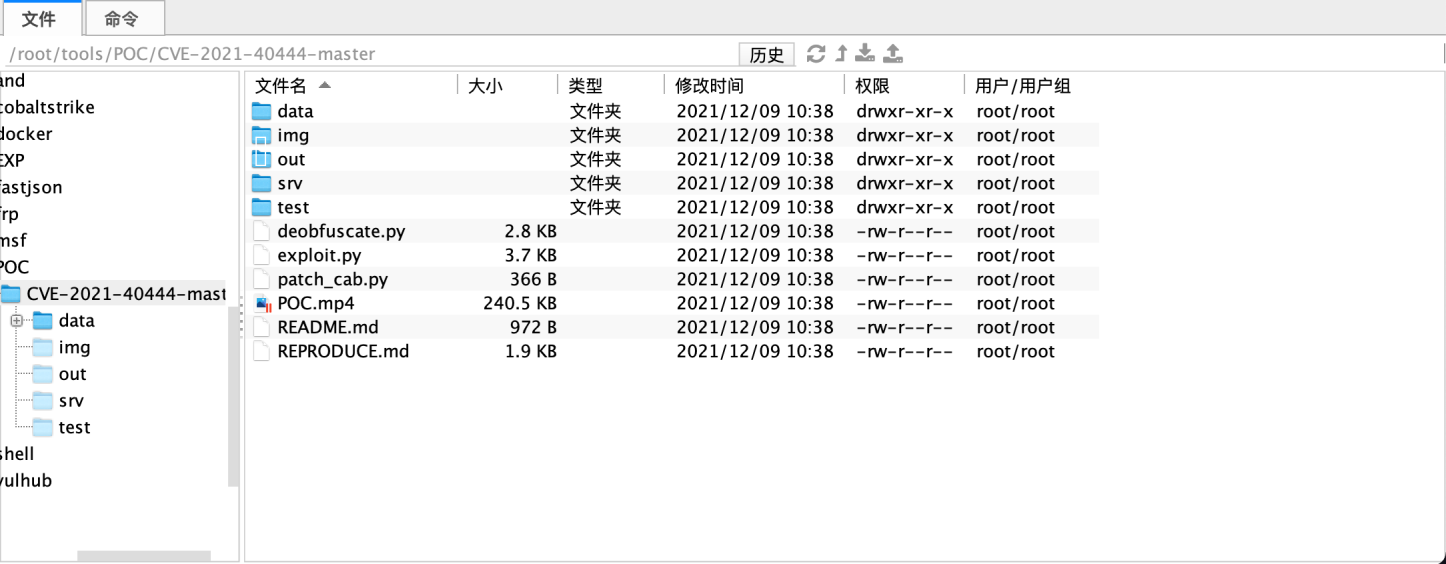Click modification time of README.md row

click(x=755, y=327)
